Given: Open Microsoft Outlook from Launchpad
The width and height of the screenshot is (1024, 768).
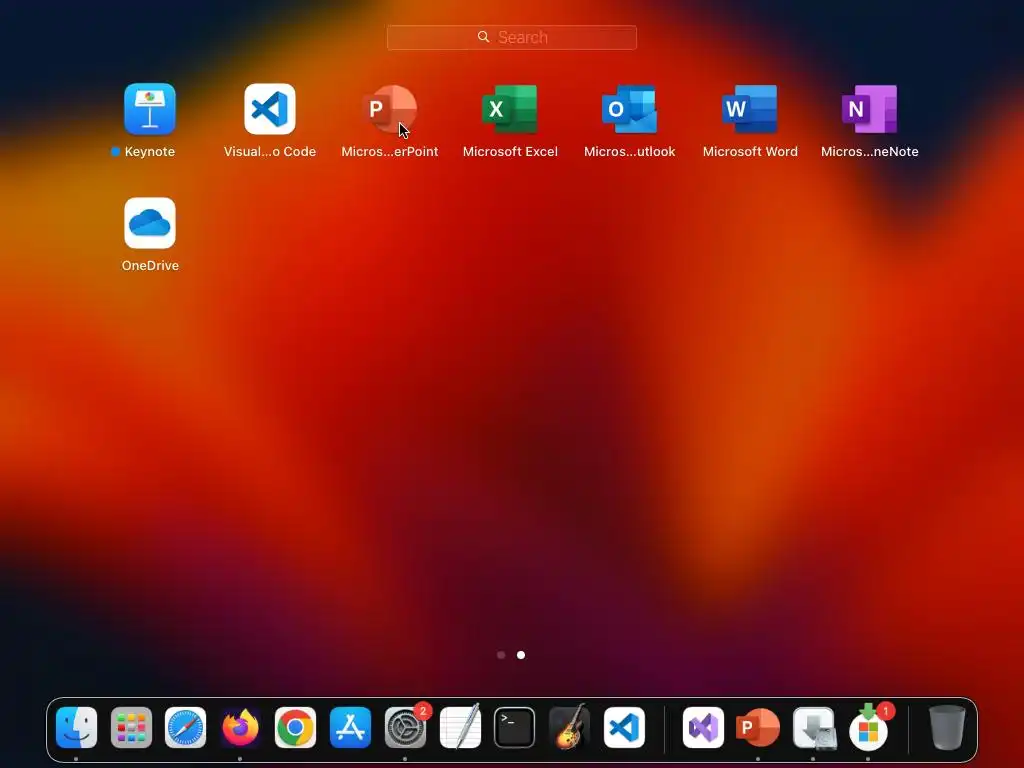Looking at the screenshot, I should pyautogui.click(x=630, y=109).
